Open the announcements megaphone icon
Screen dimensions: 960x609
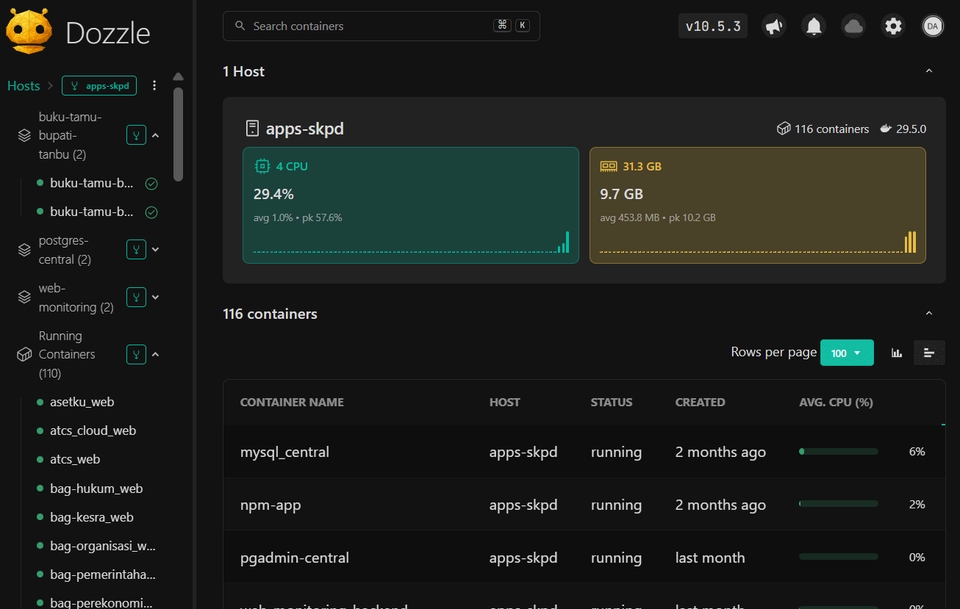click(x=774, y=26)
